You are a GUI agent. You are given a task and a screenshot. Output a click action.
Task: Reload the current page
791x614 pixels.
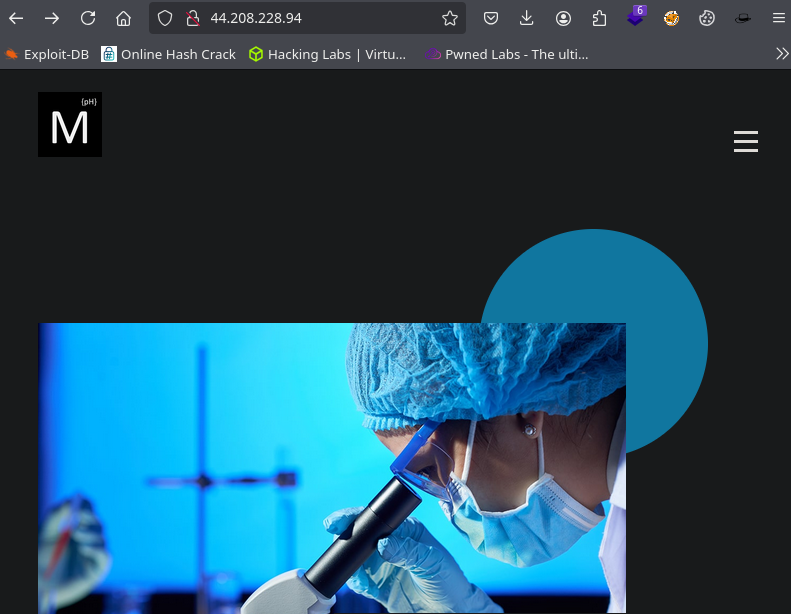pos(88,18)
